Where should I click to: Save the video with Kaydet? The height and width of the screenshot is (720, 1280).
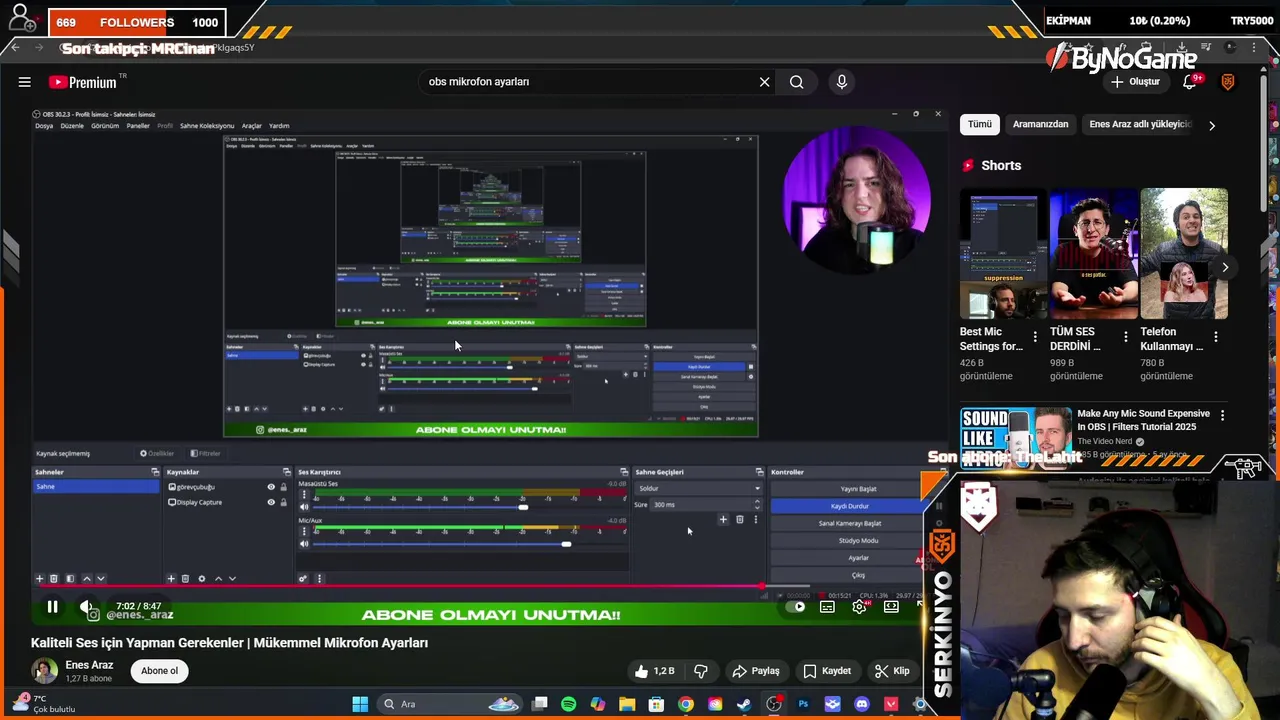[827, 671]
